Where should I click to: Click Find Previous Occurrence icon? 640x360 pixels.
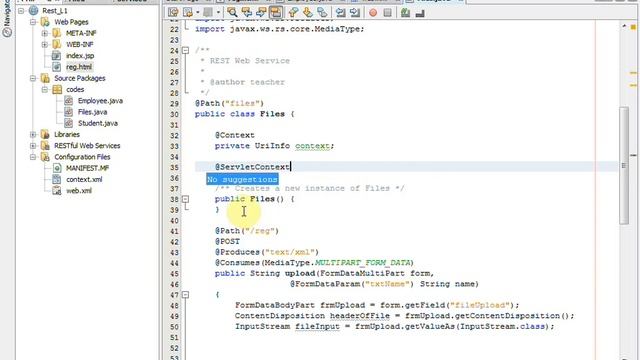[x=247, y=13]
